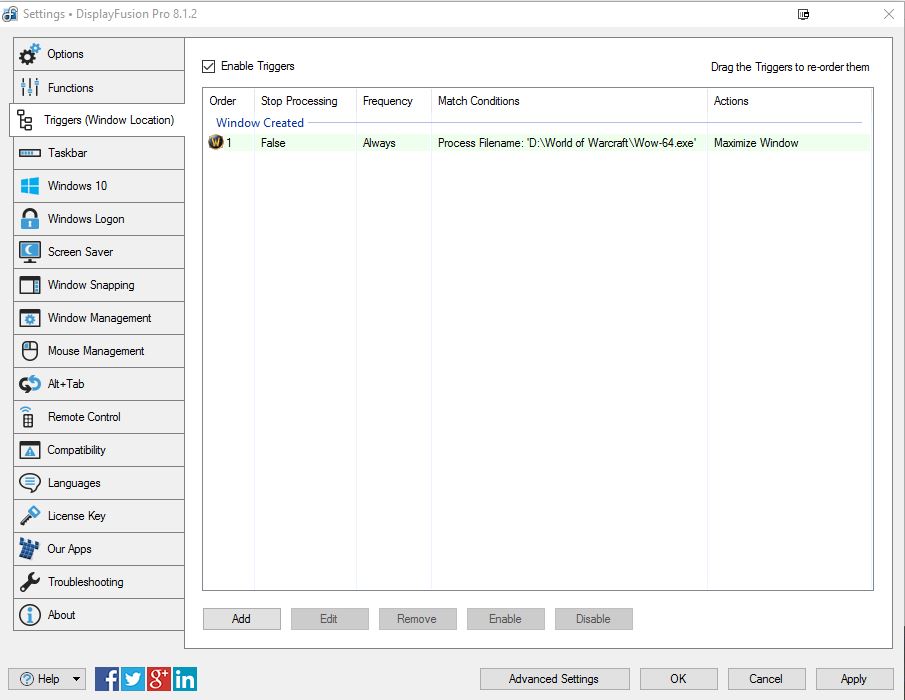Click the Functions sliders icon
The width and height of the screenshot is (905, 700).
[30, 87]
